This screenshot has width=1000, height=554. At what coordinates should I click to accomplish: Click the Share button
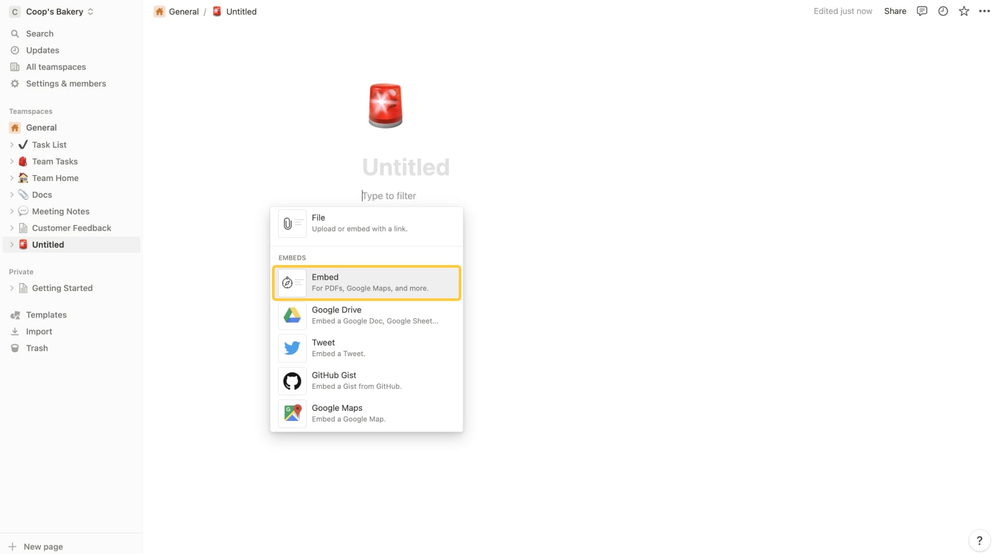[x=895, y=11]
